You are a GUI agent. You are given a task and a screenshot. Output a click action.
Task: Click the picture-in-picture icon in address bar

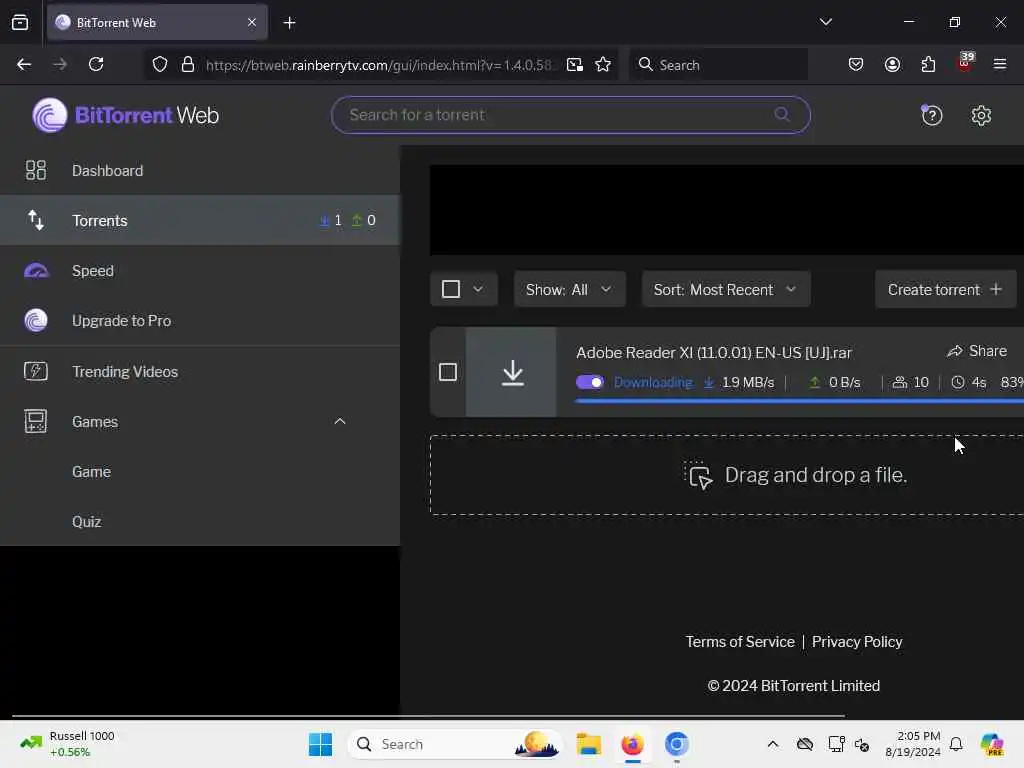coord(575,65)
